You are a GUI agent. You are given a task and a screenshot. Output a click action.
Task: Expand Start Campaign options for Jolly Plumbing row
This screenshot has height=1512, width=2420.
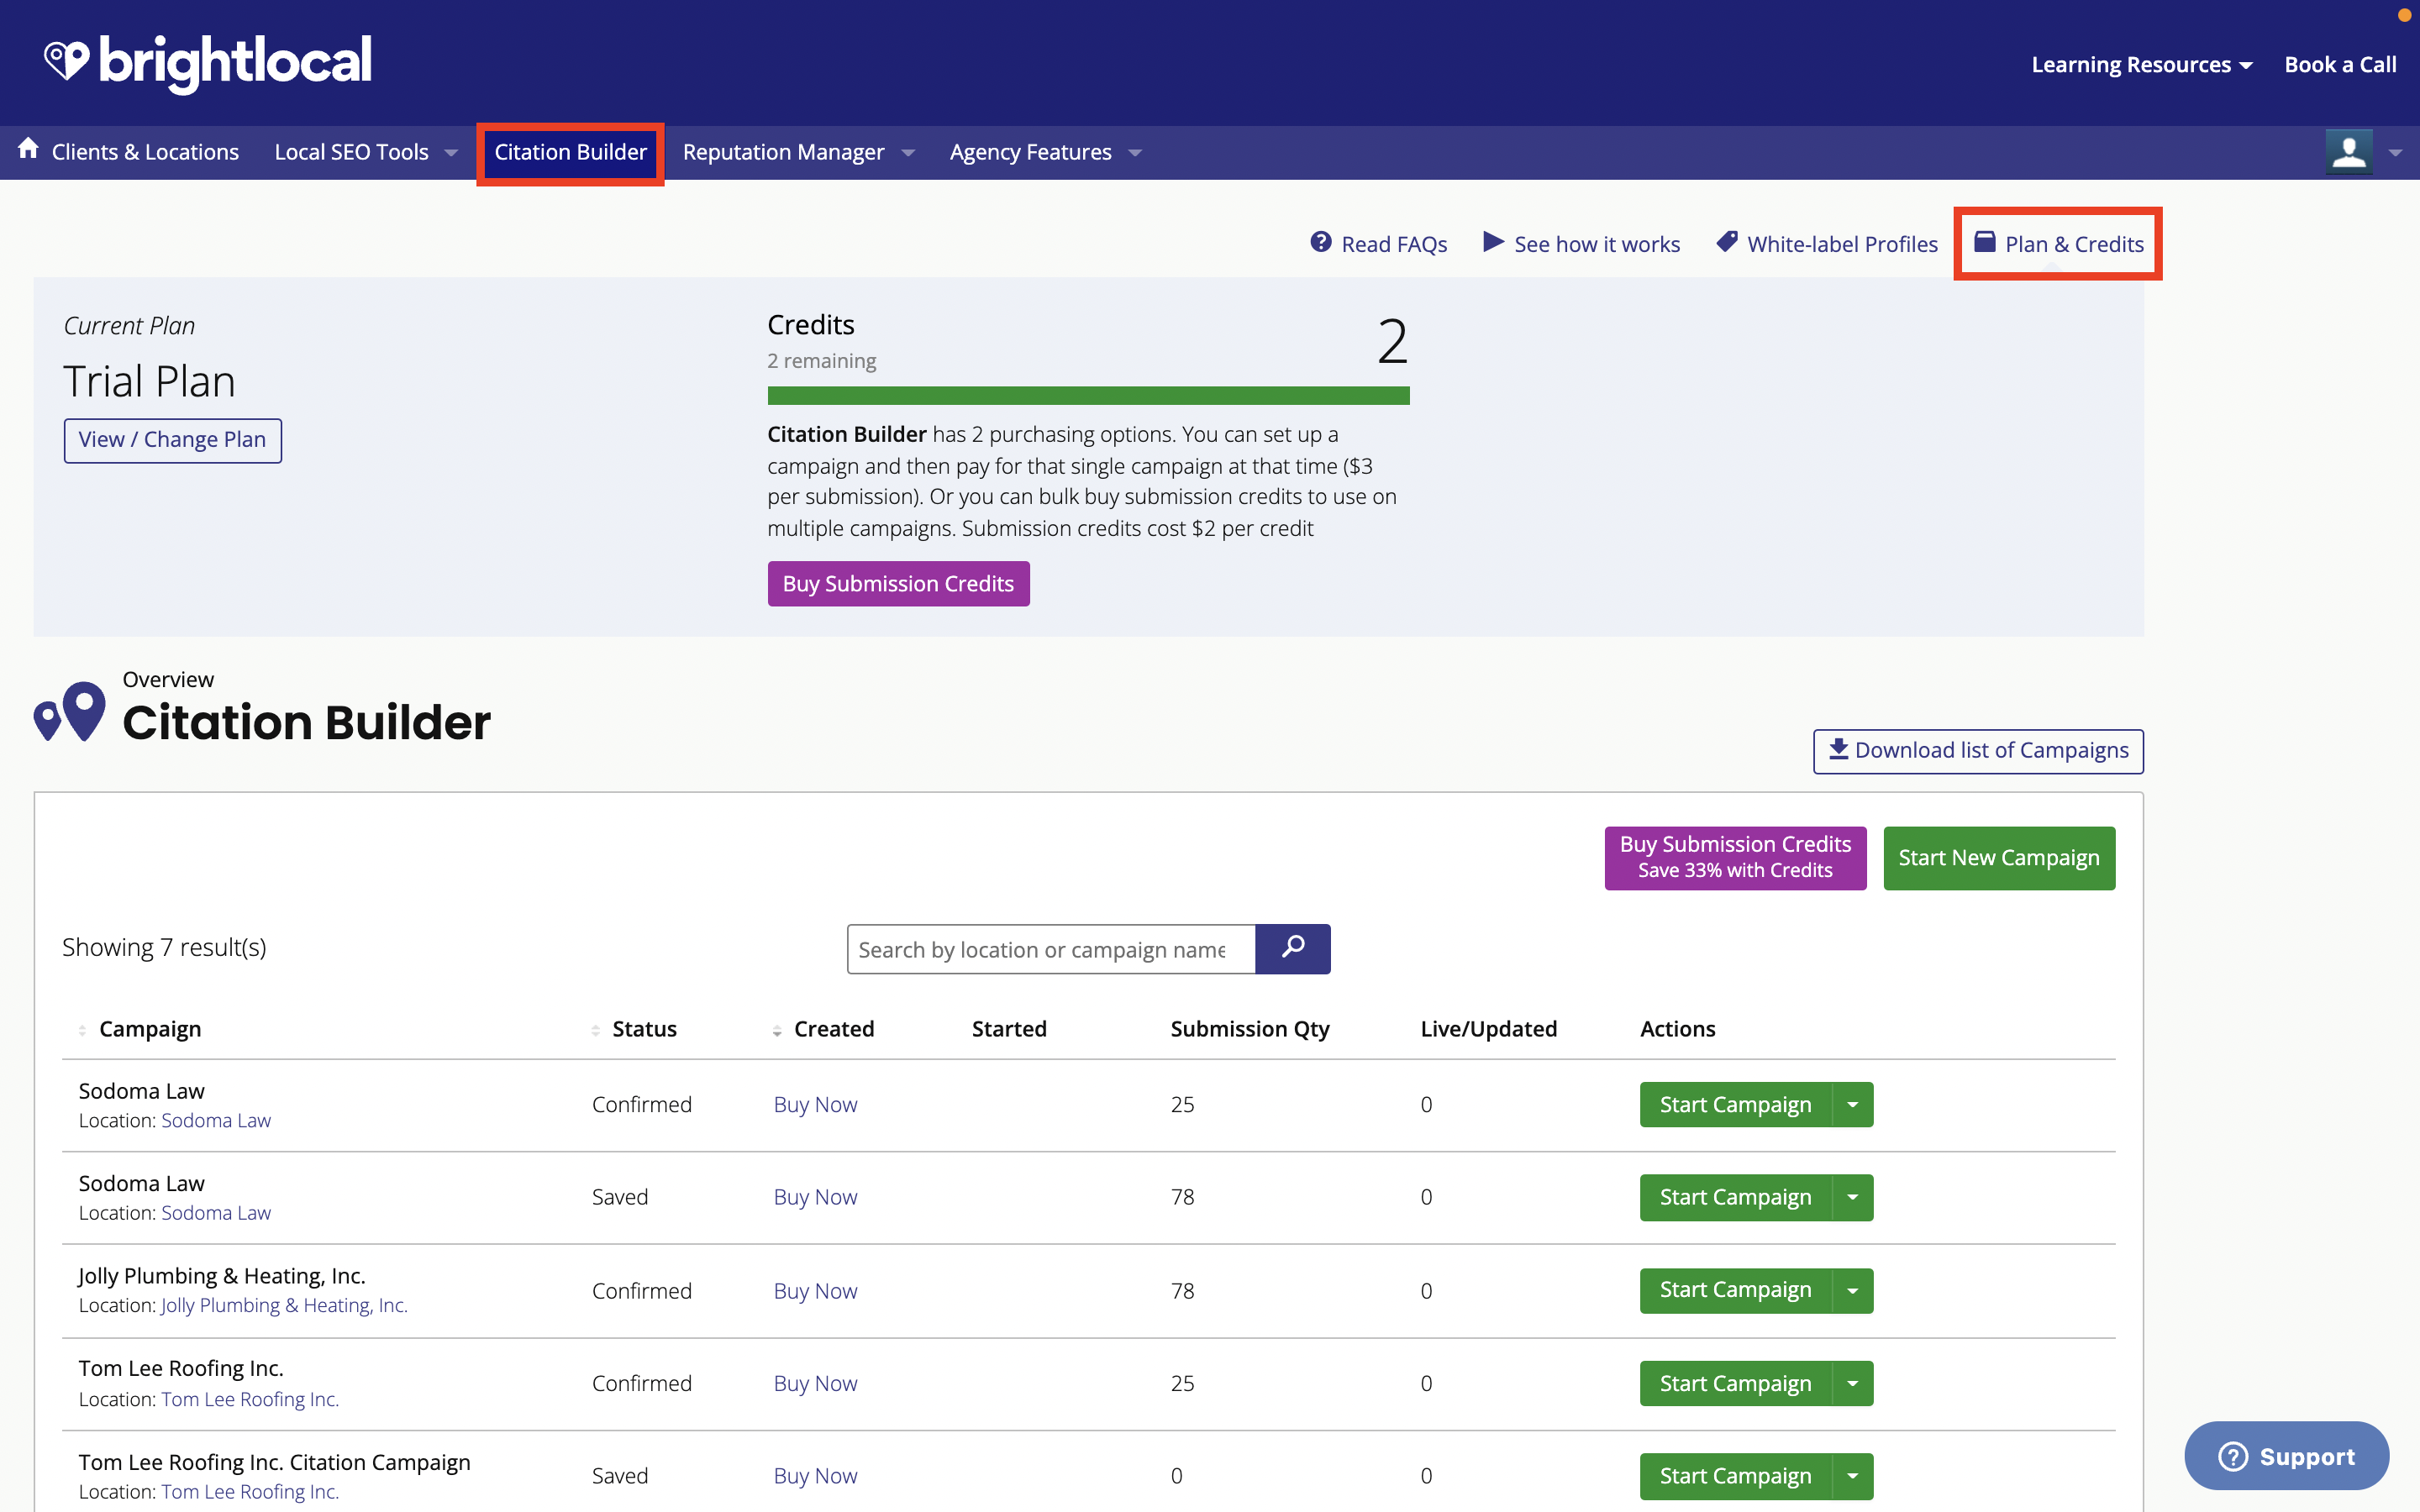point(1853,1290)
